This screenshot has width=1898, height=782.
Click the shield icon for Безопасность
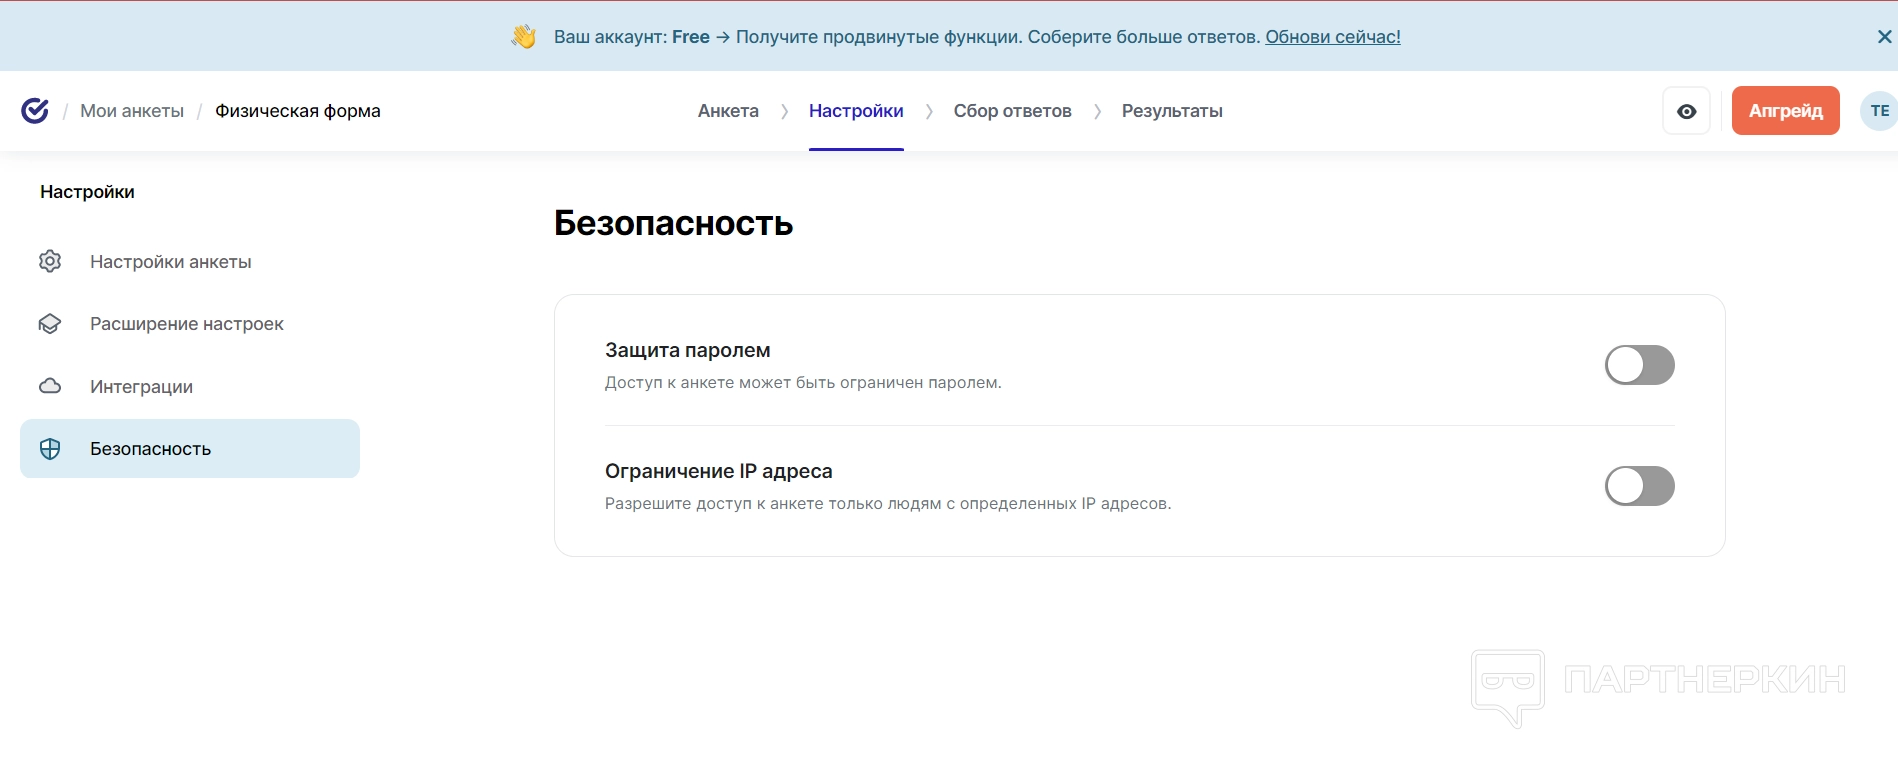[x=50, y=449]
